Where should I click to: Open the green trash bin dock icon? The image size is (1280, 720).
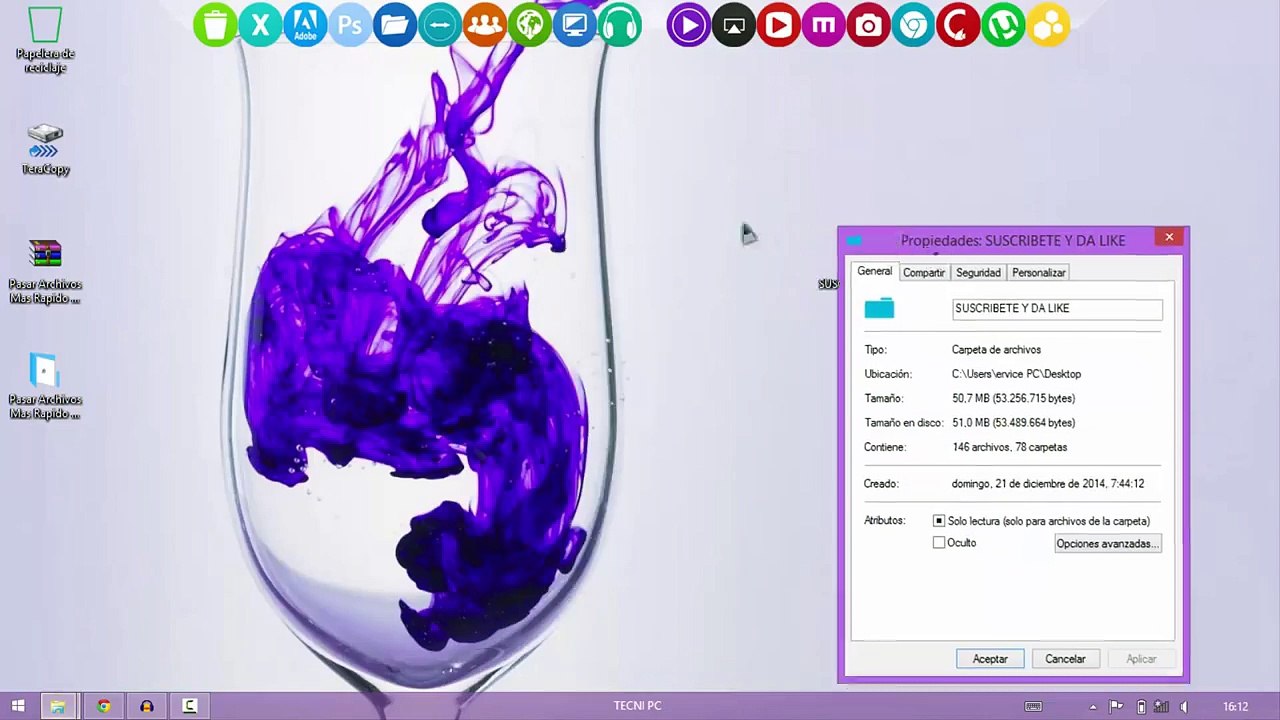(215, 25)
